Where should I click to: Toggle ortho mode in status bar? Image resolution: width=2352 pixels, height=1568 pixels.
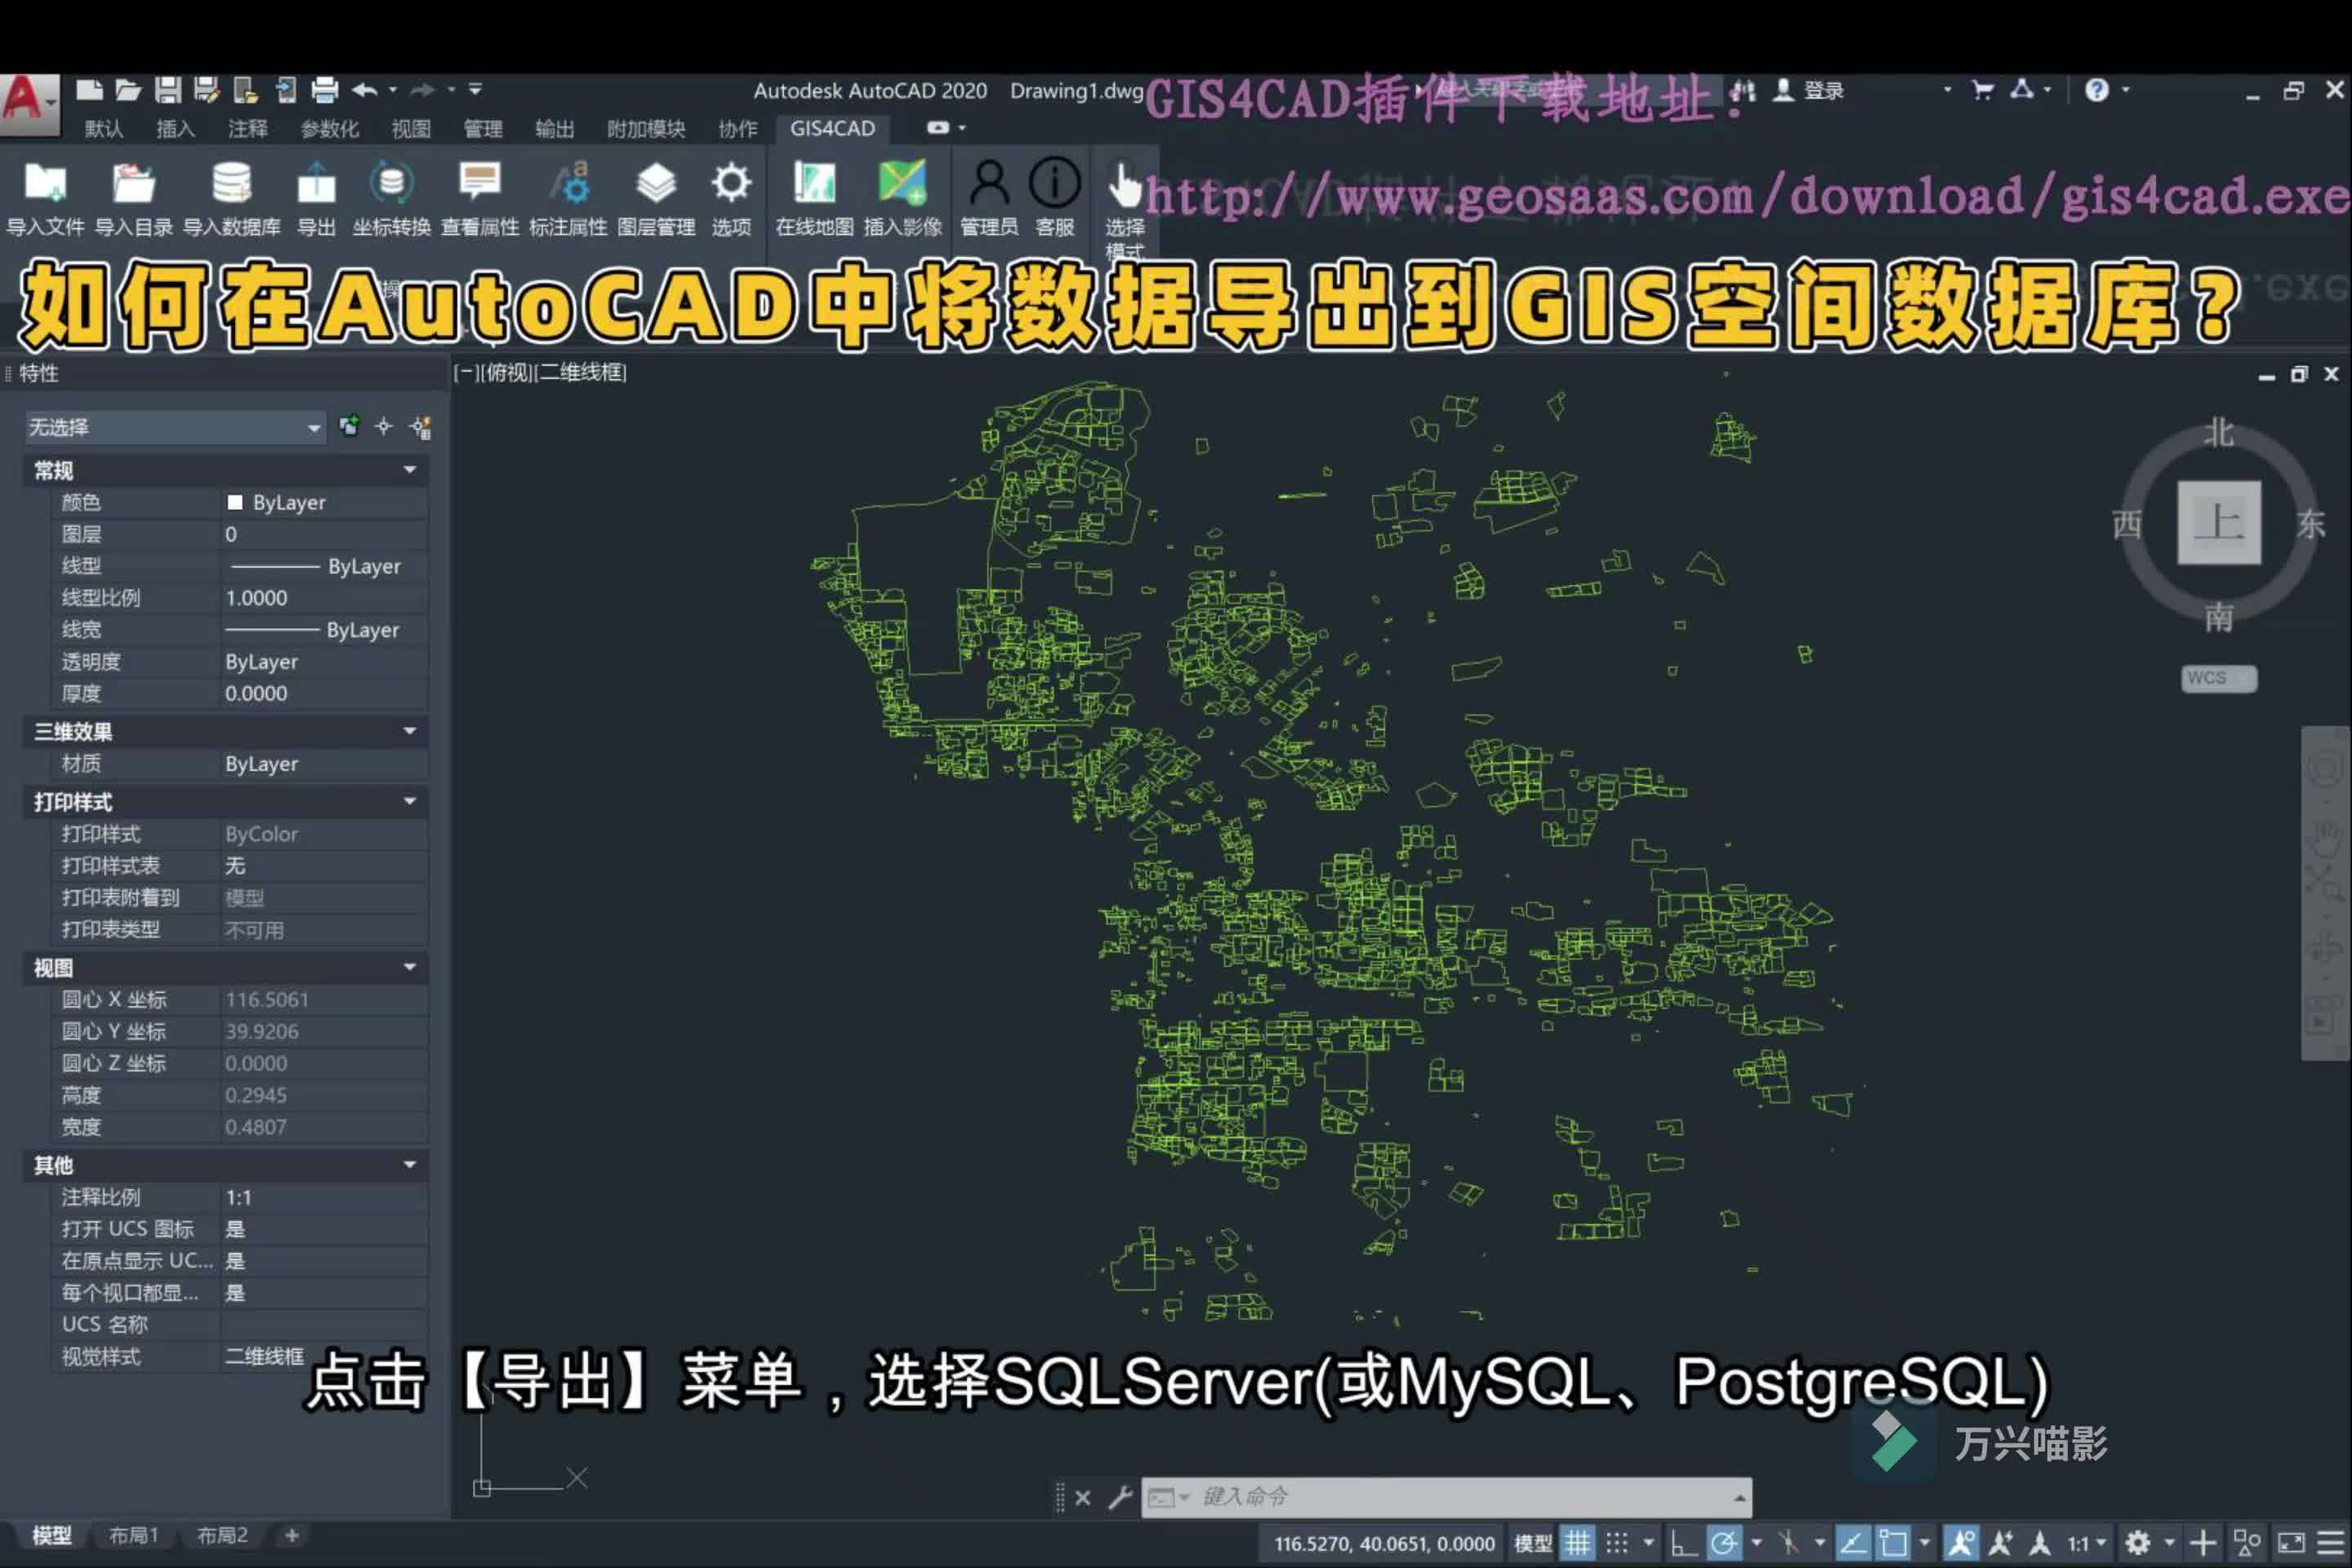[x=1683, y=1543]
